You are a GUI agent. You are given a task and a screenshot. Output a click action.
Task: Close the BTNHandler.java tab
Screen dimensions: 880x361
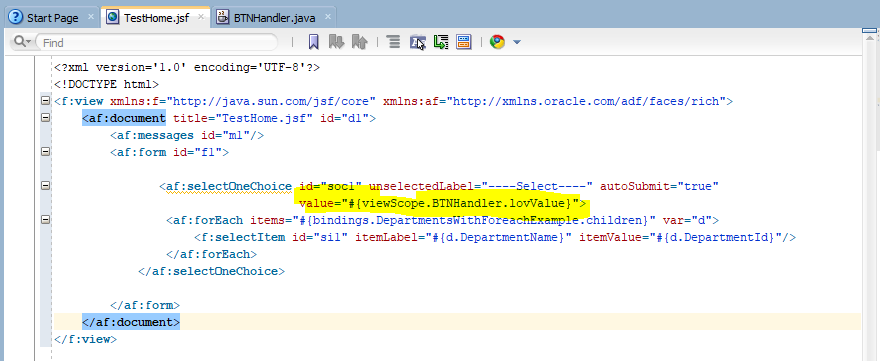pos(328,17)
